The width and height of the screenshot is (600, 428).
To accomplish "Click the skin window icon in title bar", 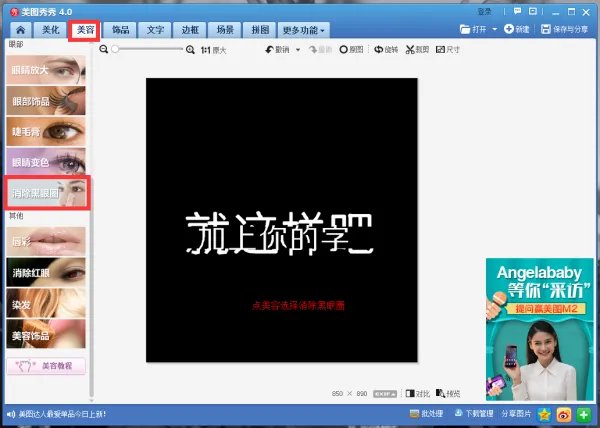I will coord(533,11).
